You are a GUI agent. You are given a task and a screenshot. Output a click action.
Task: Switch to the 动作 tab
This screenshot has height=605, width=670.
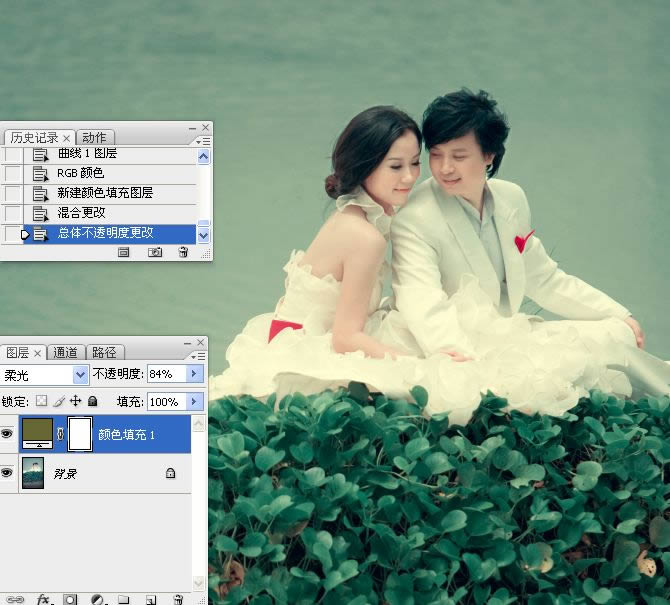pyautogui.click(x=94, y=137)
